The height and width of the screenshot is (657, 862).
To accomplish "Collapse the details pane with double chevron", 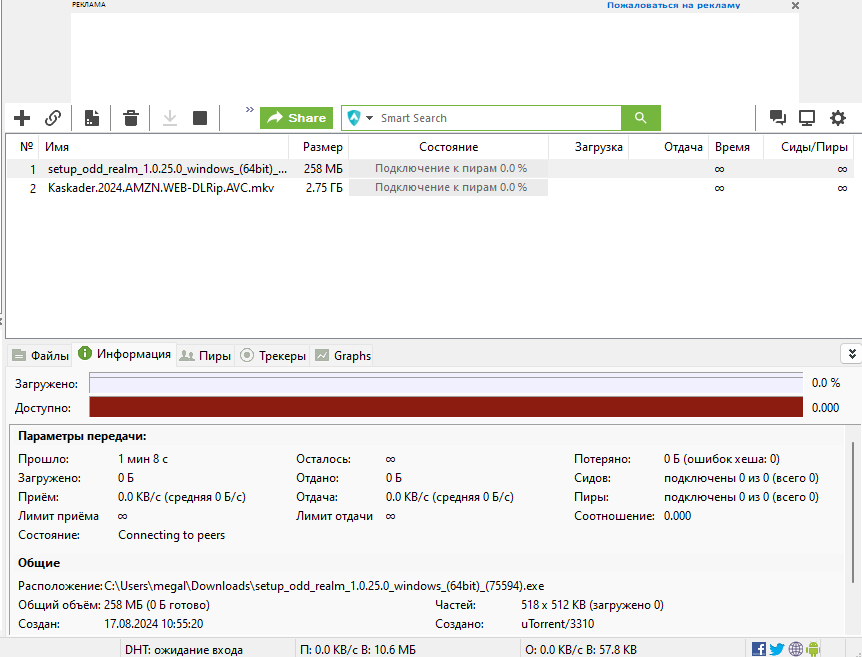I will click(852, 354).
